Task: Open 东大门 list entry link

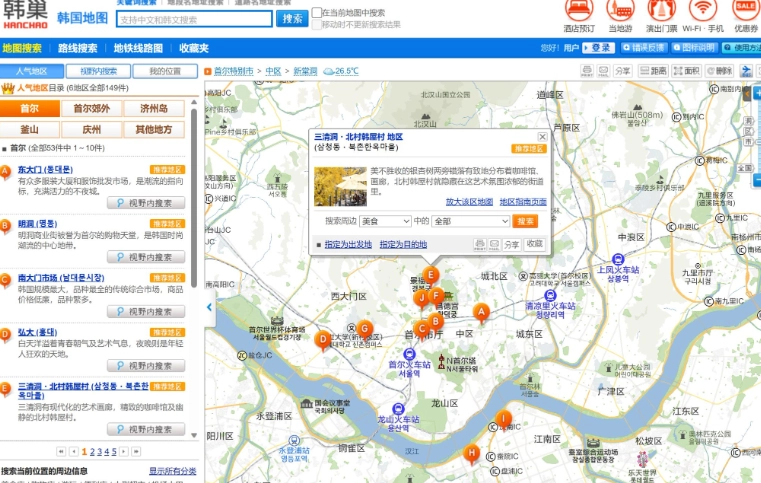Action: click(45, 169)
